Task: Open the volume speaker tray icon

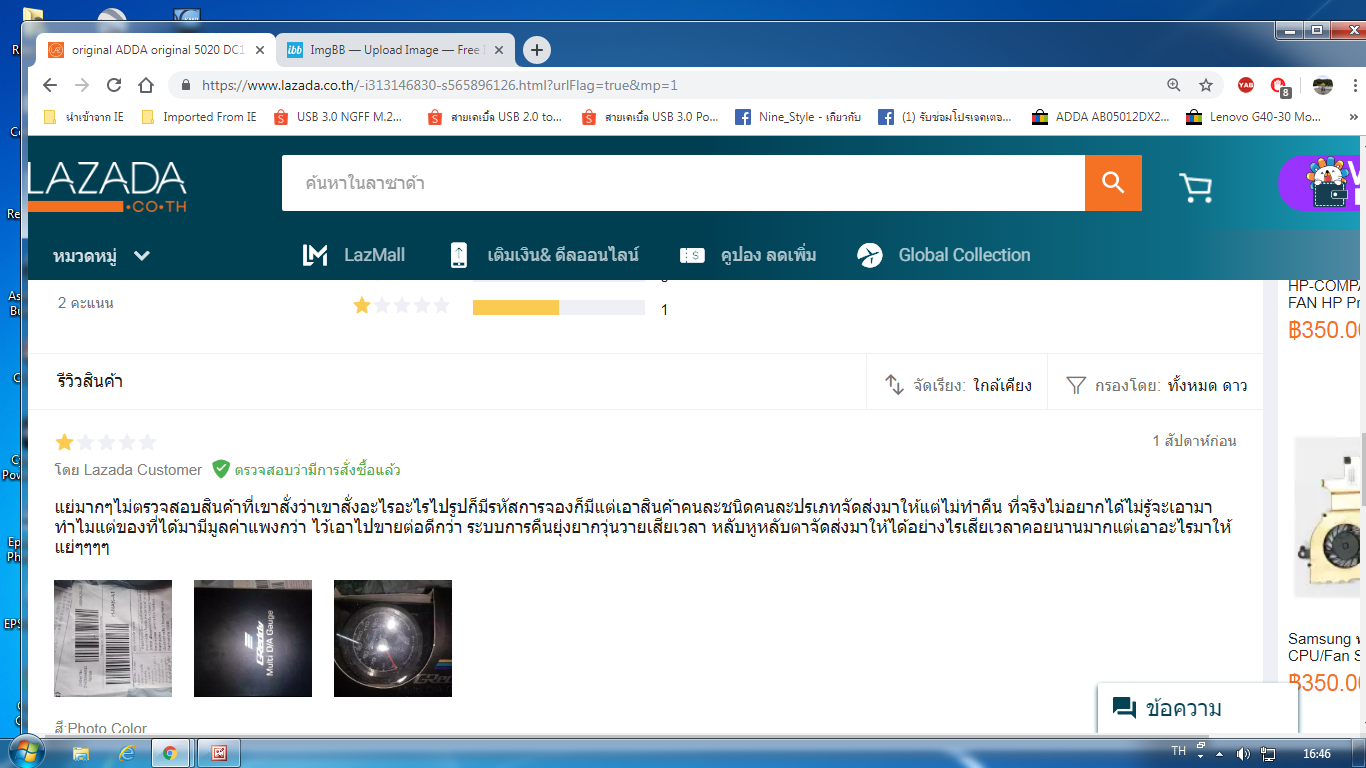Action: (x=1244, y=753)
